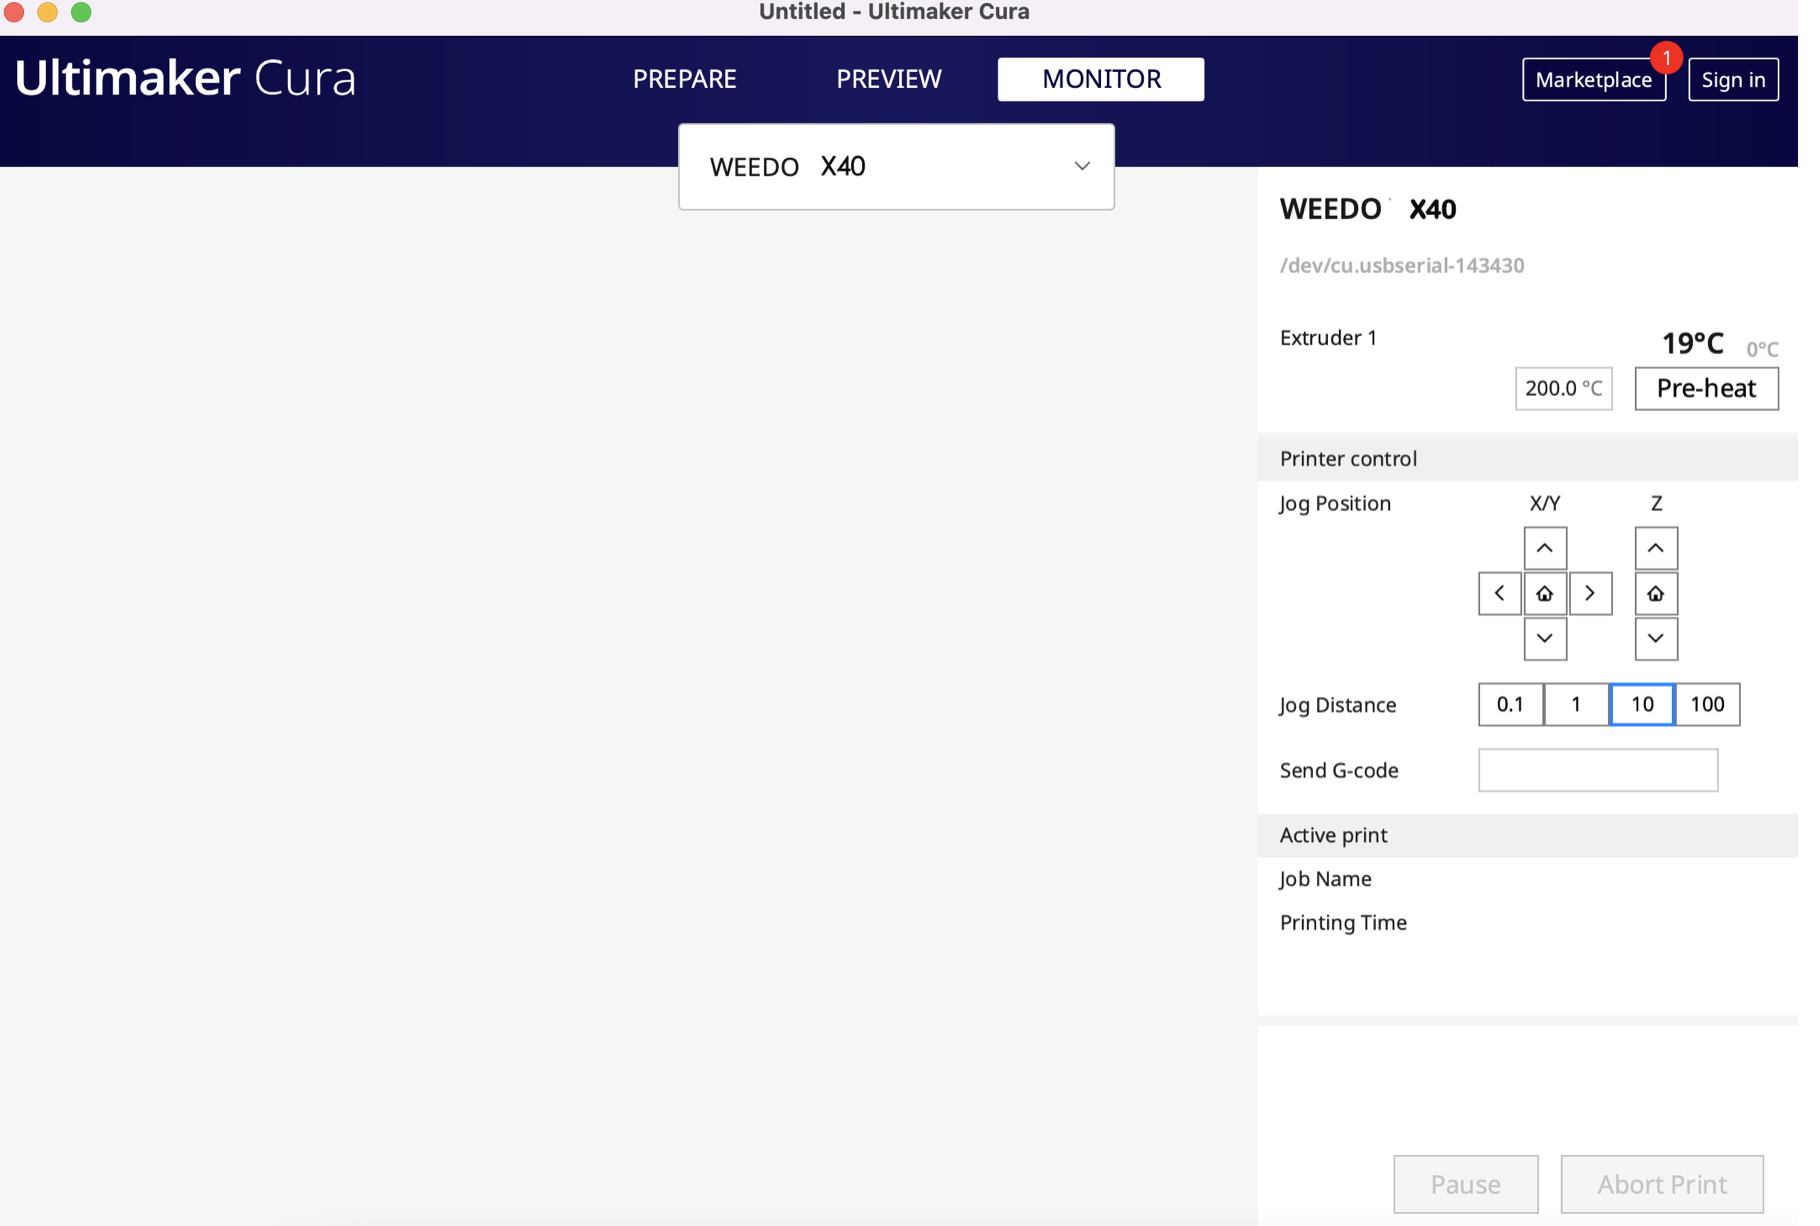Home the X/Y axes

coord(1544,593)
